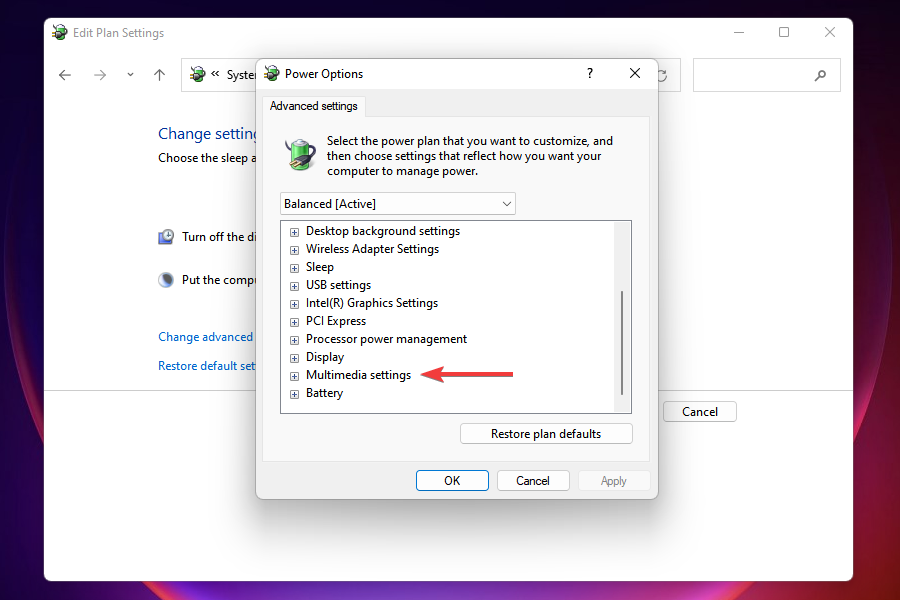Image resolution: width=900 pixels, height=600 pixels.
Task: Close the Power Options dialog
Action: click(x=635, y=73)
